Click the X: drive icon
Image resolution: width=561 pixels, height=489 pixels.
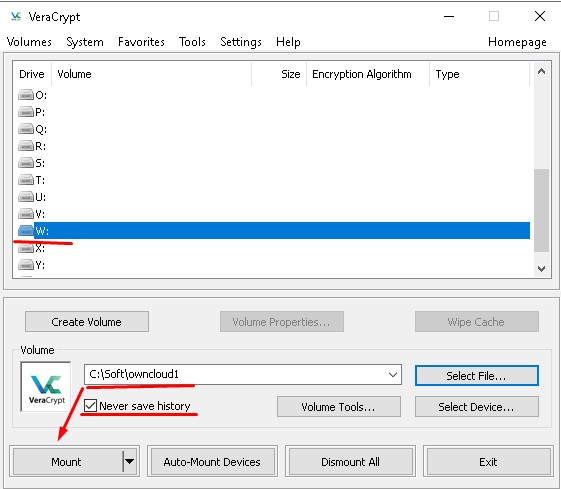tap(26, 248)
